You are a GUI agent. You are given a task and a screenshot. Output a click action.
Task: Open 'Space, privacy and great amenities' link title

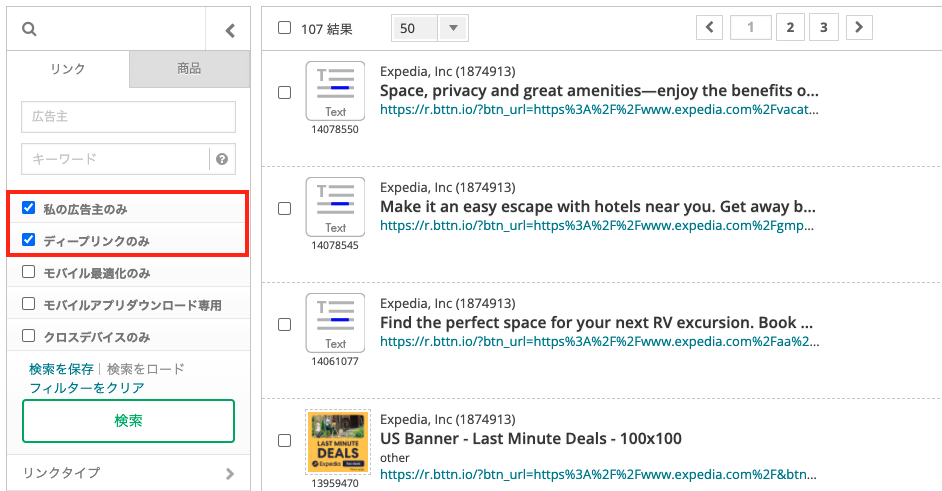pyautogui.click(x=599, y=91)
